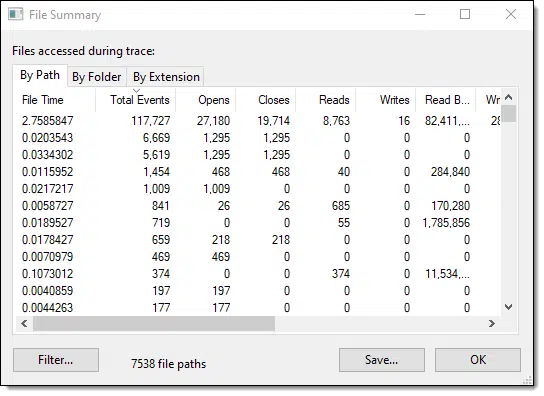Minimize the File Summary window

coord(420,15)
